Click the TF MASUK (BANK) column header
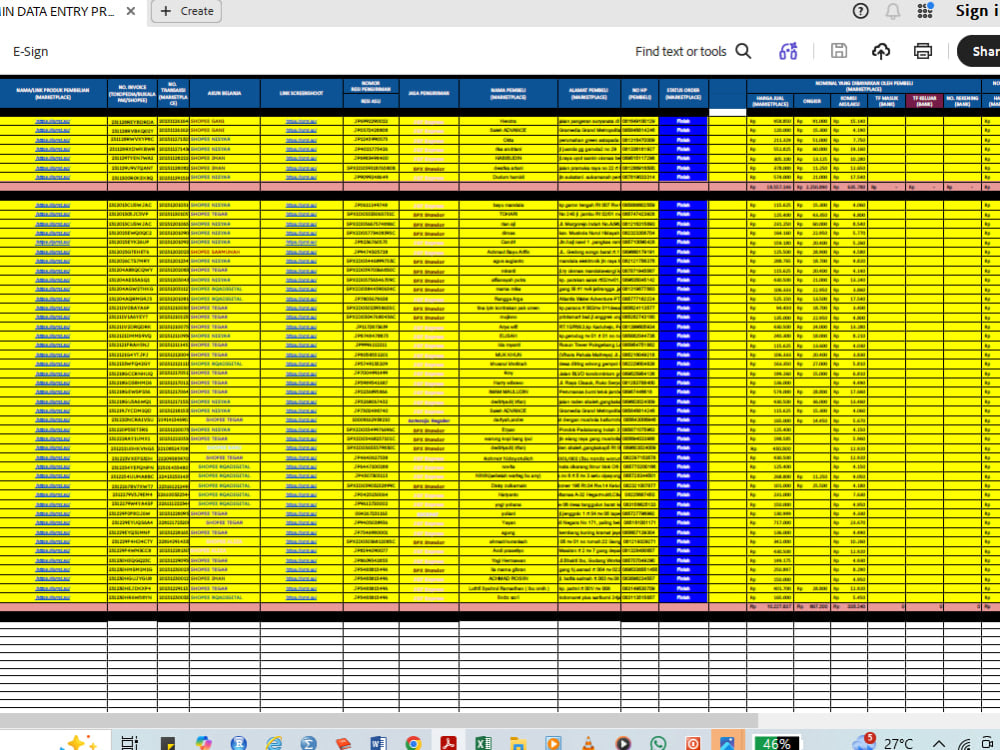The height and width of the screenshot is (750, 1000). point(886,101)
